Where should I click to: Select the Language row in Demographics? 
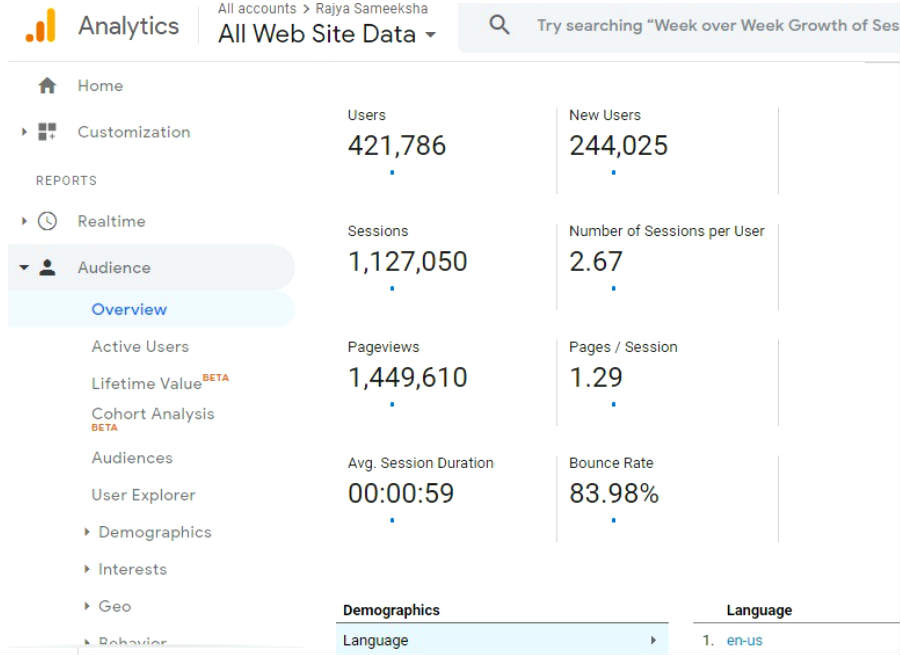502,640
